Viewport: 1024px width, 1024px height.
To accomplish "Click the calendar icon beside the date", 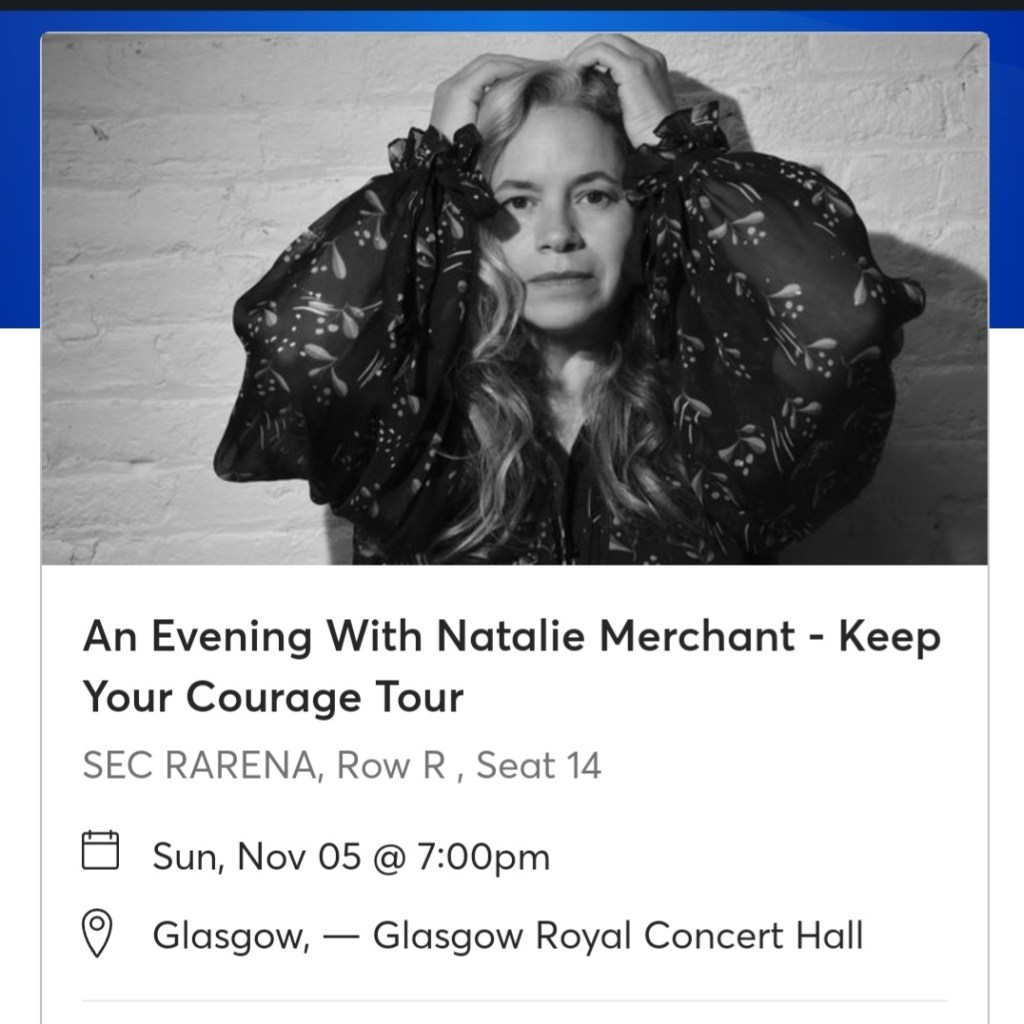I will pyautogui.click(x=100, y=850).
